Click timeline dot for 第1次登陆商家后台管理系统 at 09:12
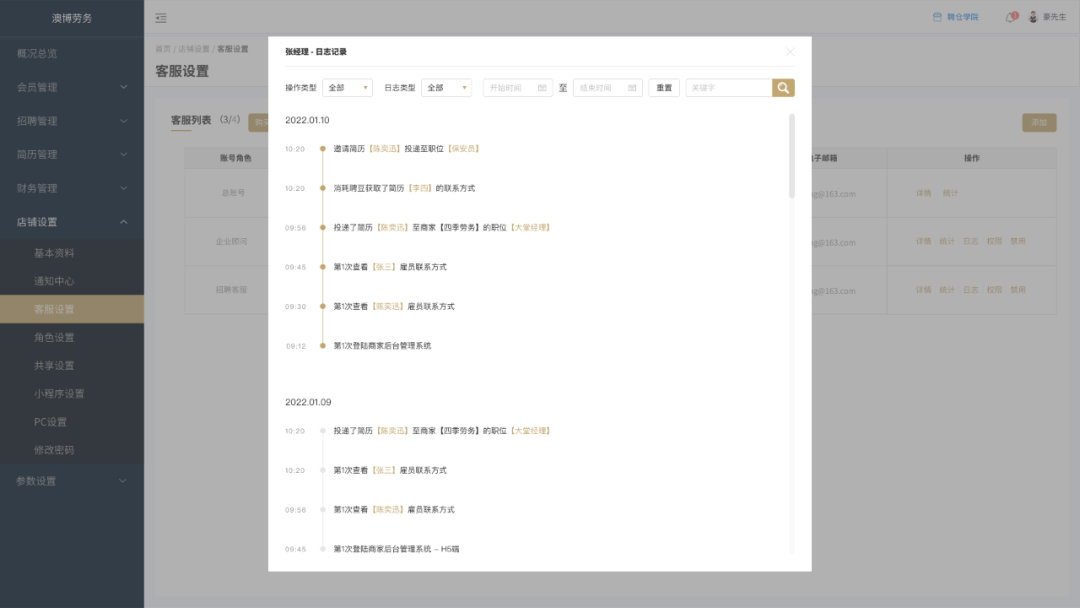 pyautogui.click(x=322, y=346)
